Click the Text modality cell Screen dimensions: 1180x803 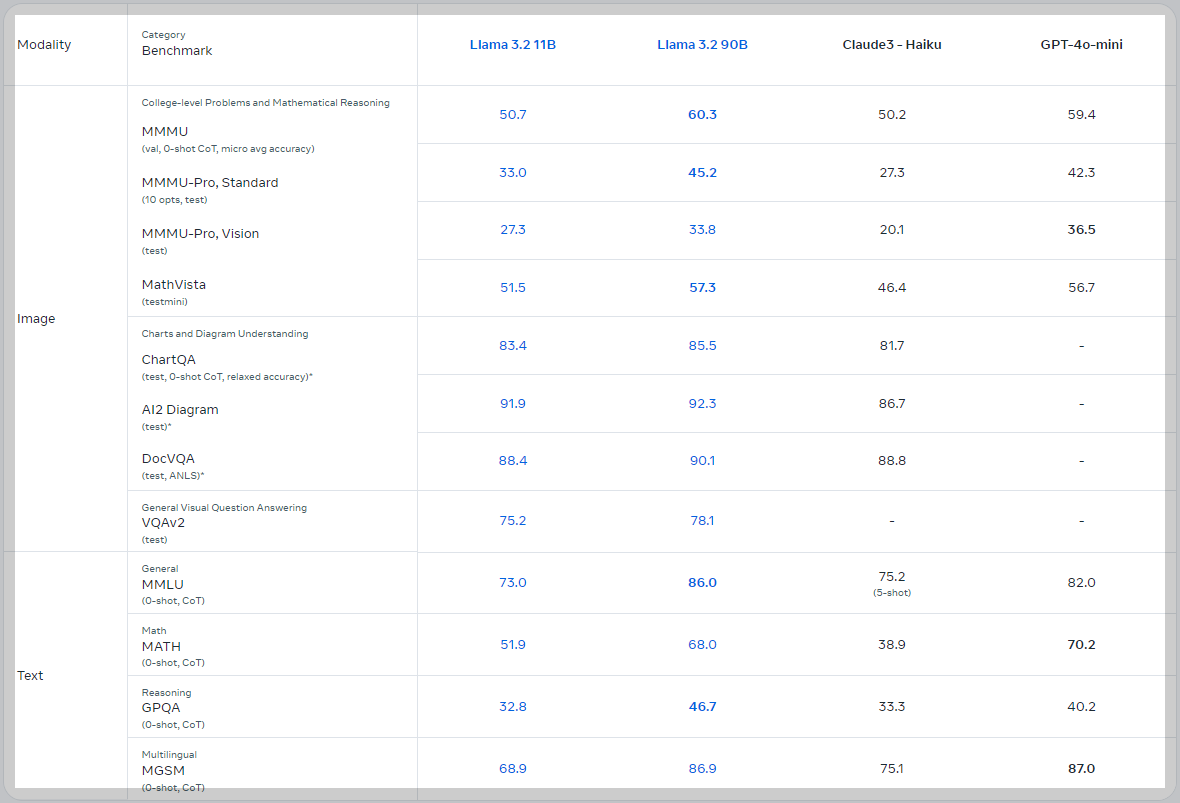pyautogui.click(x=30, y=675)
